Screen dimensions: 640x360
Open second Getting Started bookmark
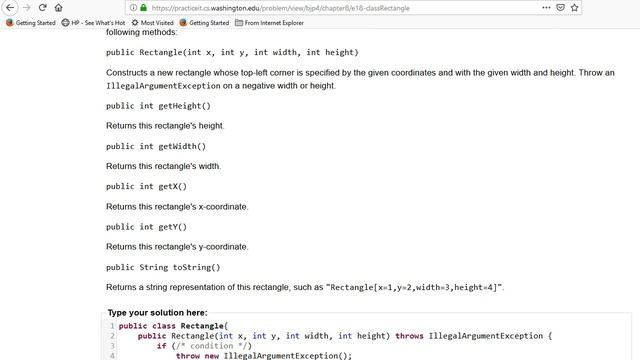204,23
